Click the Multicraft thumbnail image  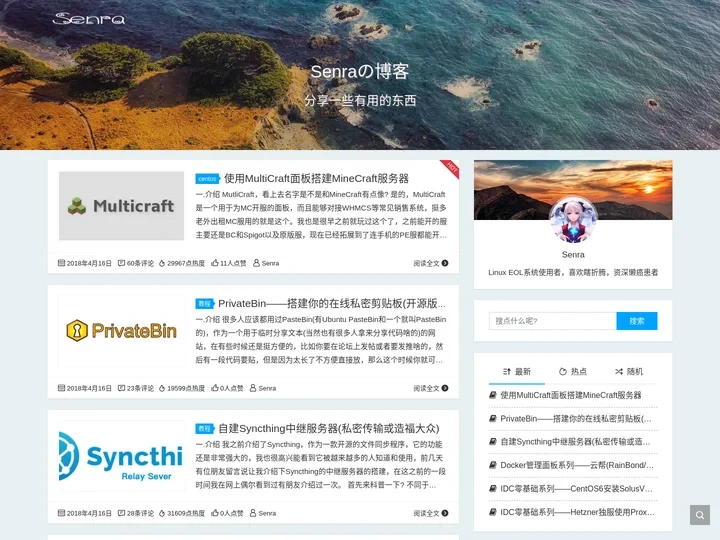point(122,206)
